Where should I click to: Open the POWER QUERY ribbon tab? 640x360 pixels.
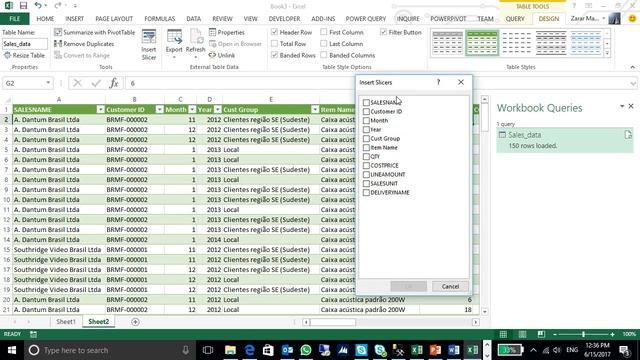366,19
